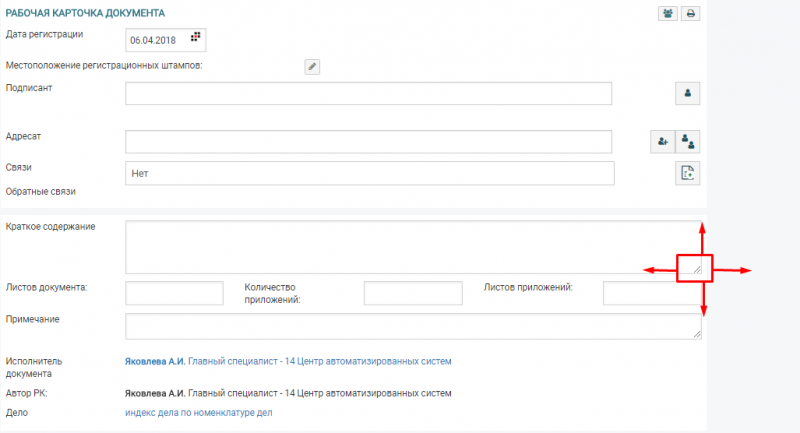
Task: Click the Примечание text area
Action: [x=410, y=326]
